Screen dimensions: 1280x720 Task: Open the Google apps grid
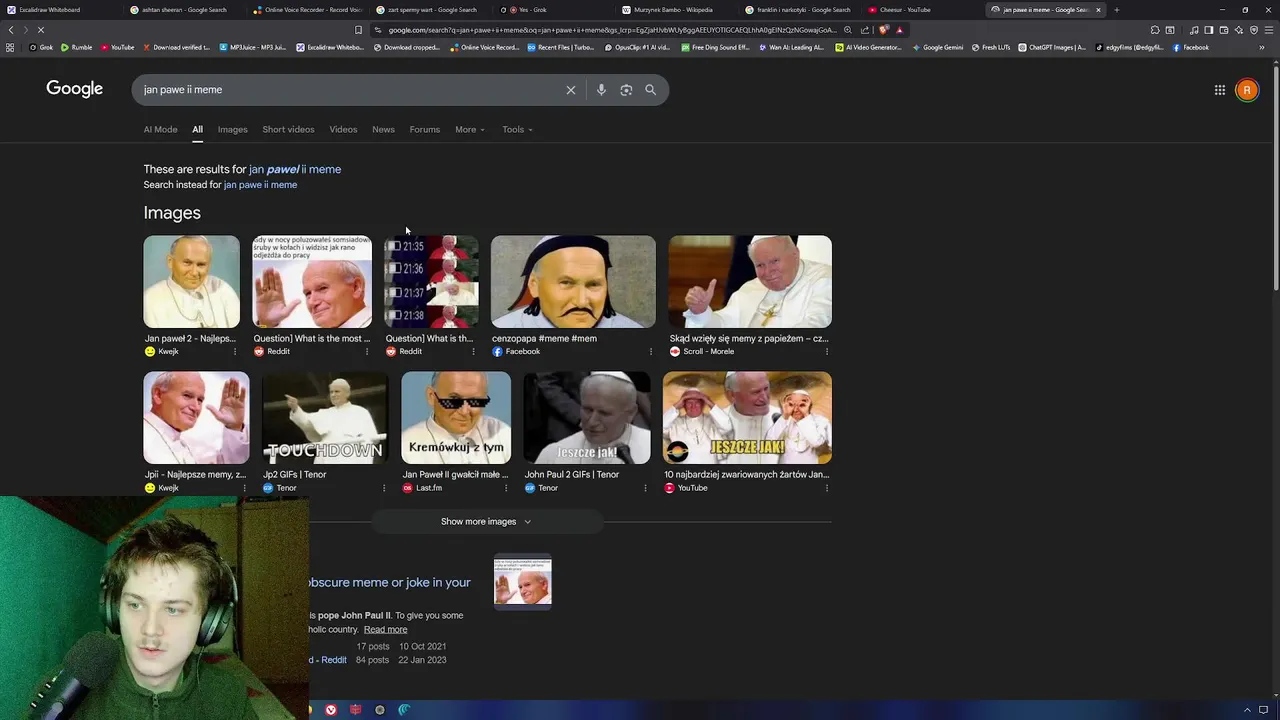coord(1220,90)
